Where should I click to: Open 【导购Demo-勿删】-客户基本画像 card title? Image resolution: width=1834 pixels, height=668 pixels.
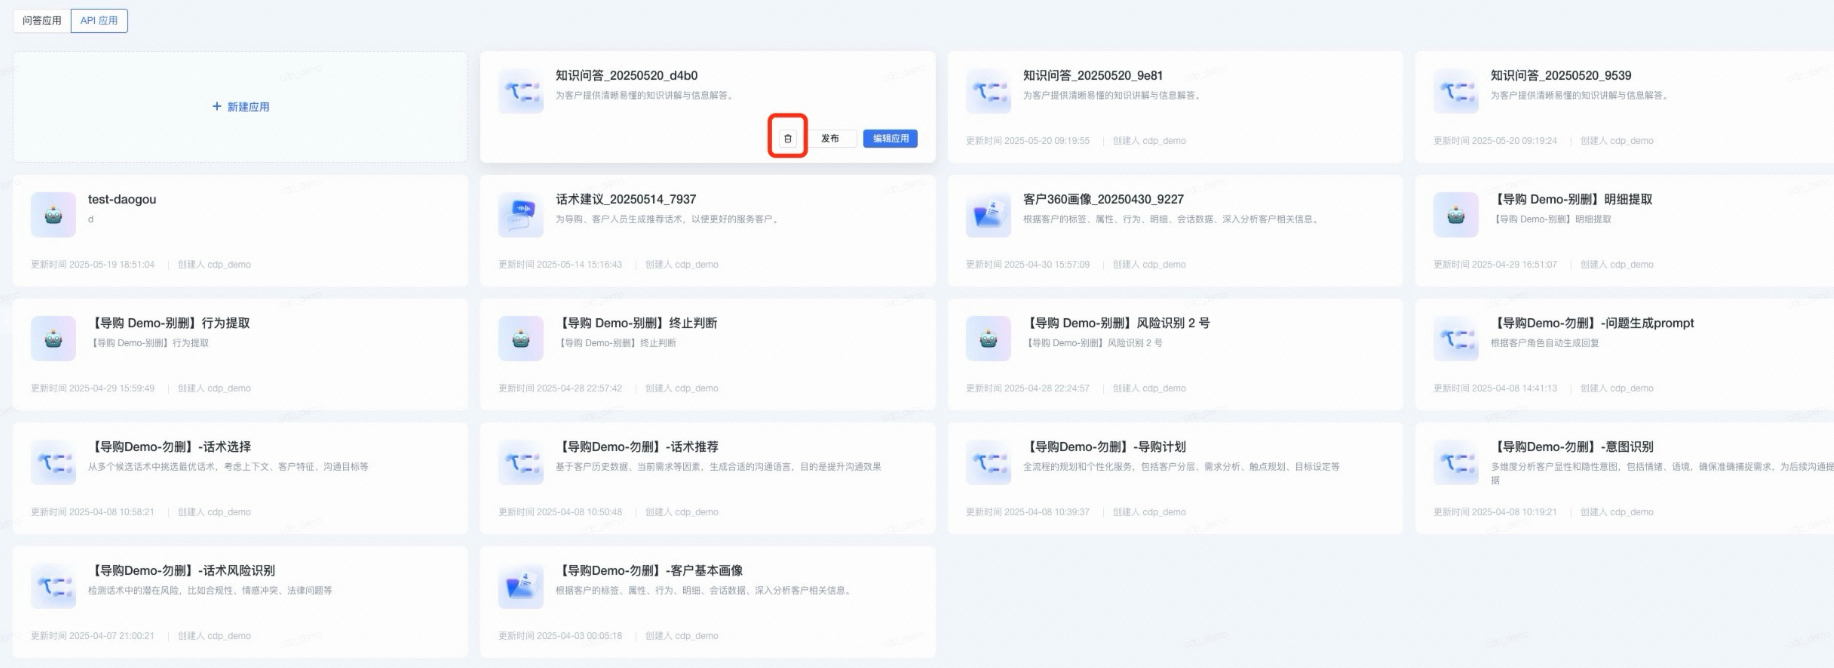coord(650,571)
